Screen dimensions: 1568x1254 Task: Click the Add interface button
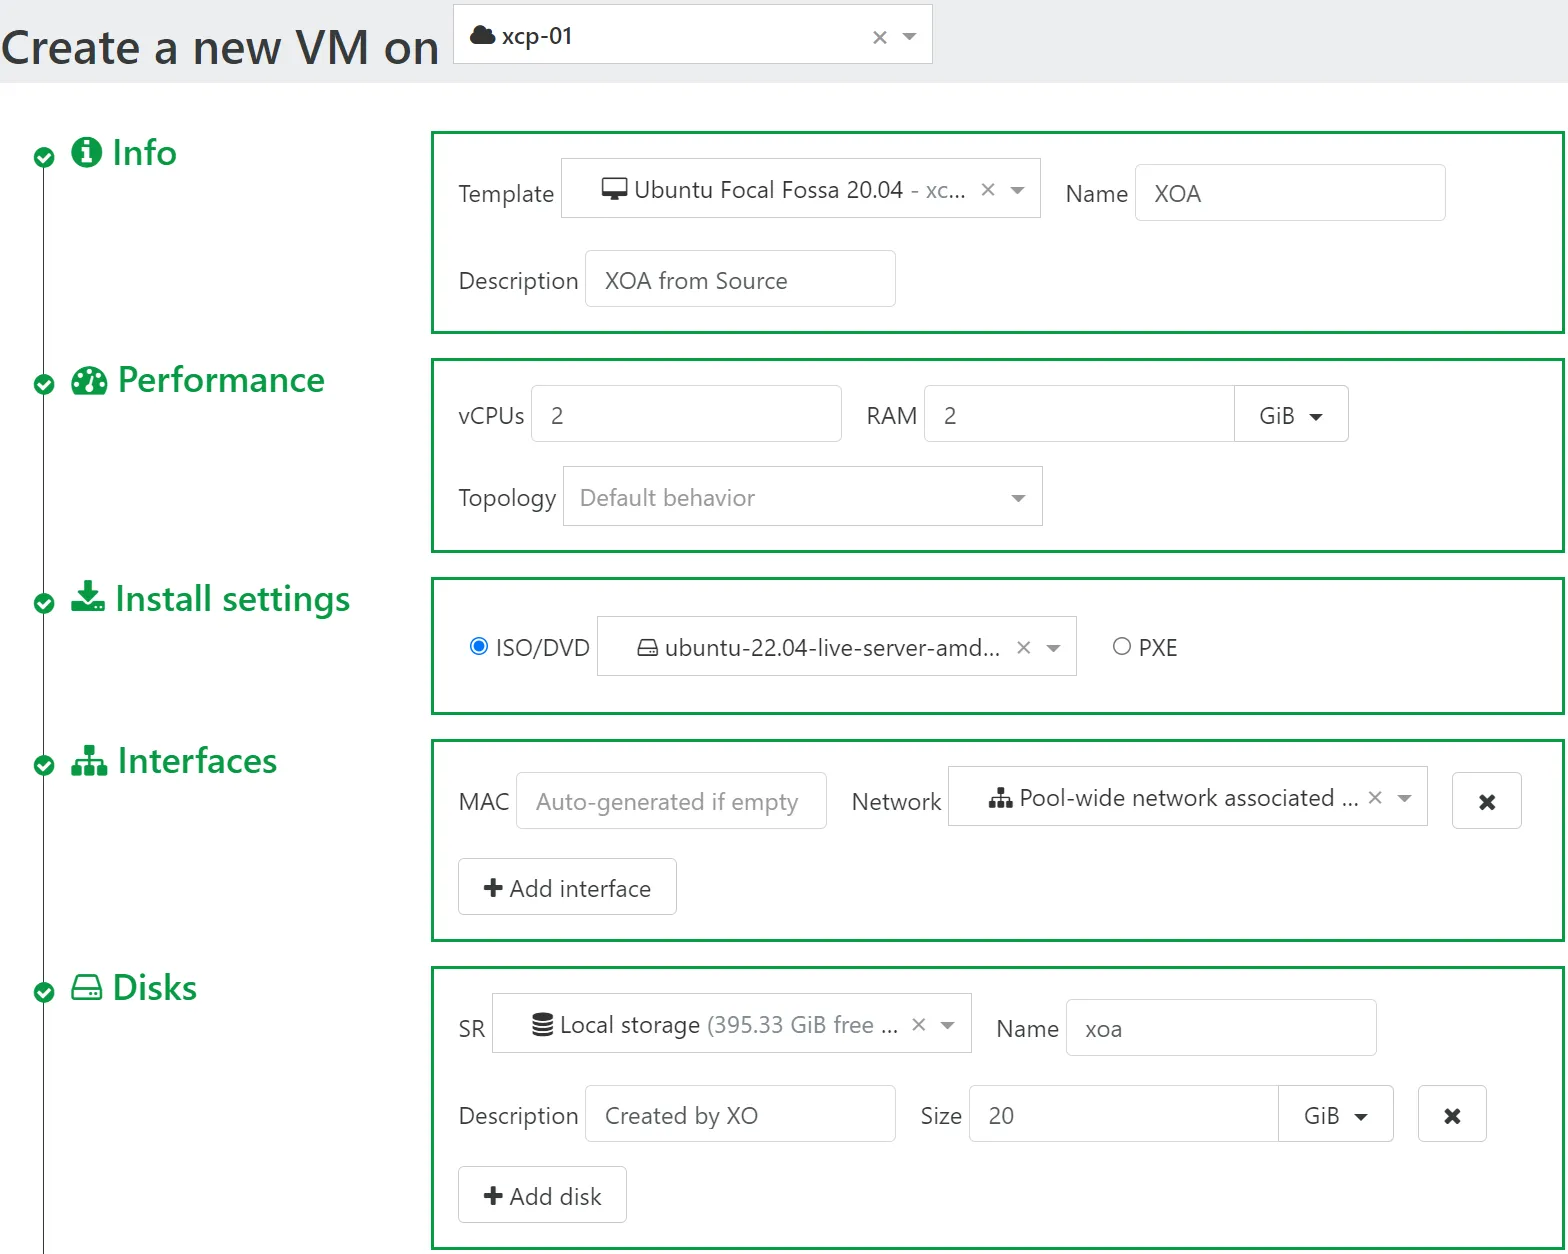(x=567, y=888)
